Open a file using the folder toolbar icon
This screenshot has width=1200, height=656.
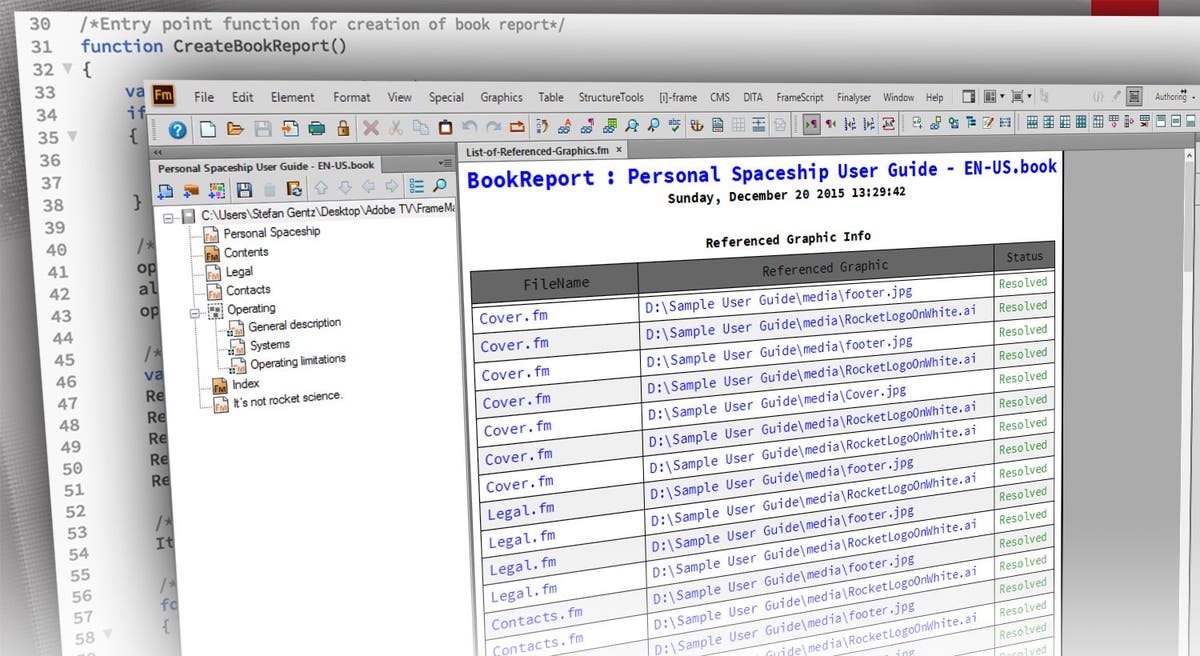[x=236, y=130]
